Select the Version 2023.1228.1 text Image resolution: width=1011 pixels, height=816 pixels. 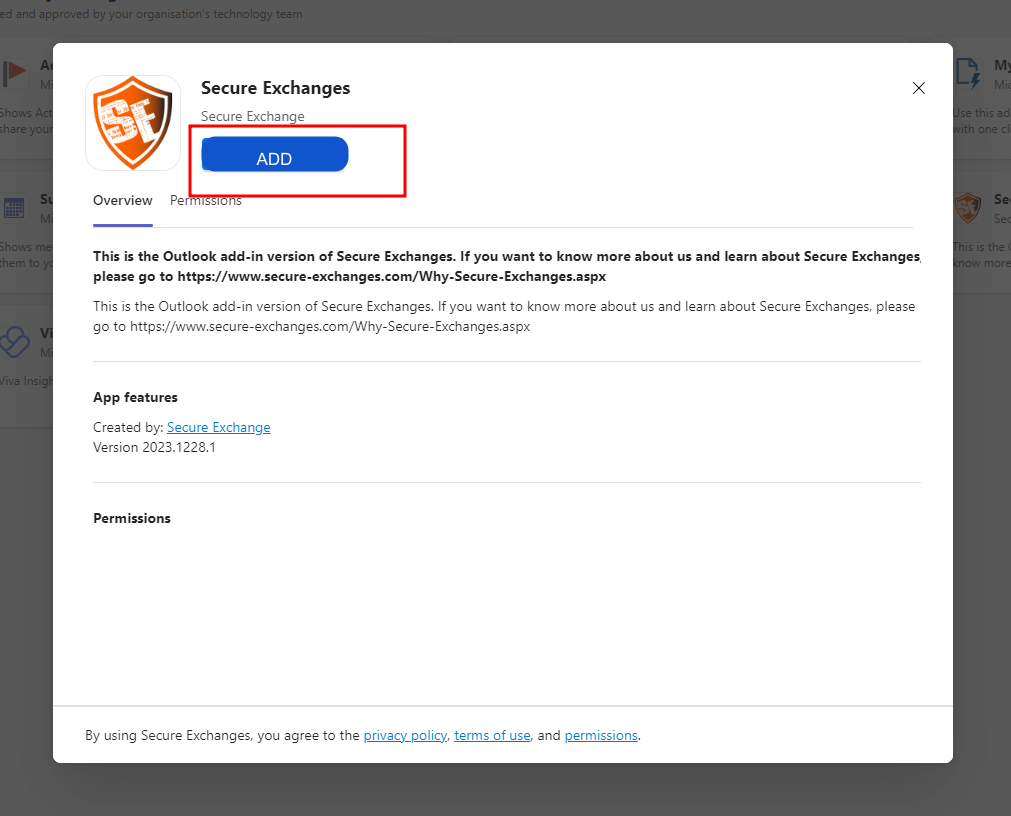point(154,447)
